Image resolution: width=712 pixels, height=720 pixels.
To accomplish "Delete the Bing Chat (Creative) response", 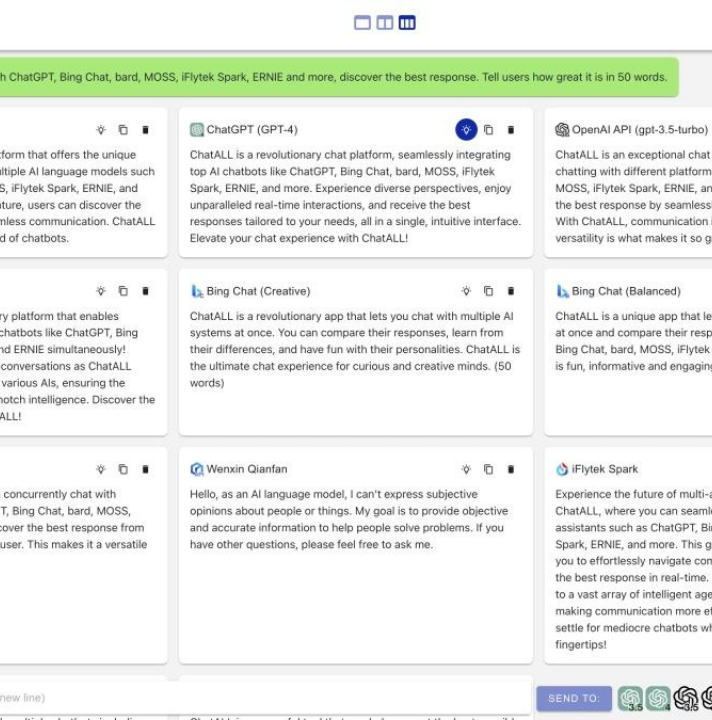I will click(x=510, y=291).
